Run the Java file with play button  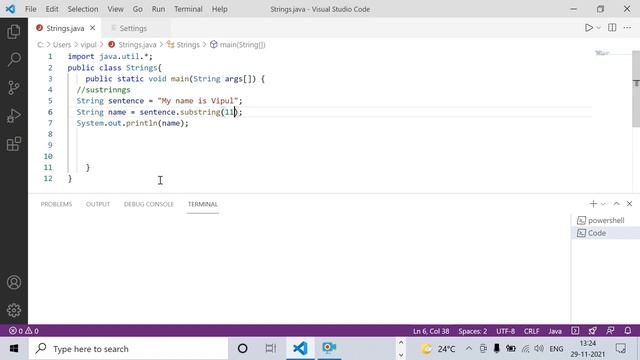coord(589,28)
